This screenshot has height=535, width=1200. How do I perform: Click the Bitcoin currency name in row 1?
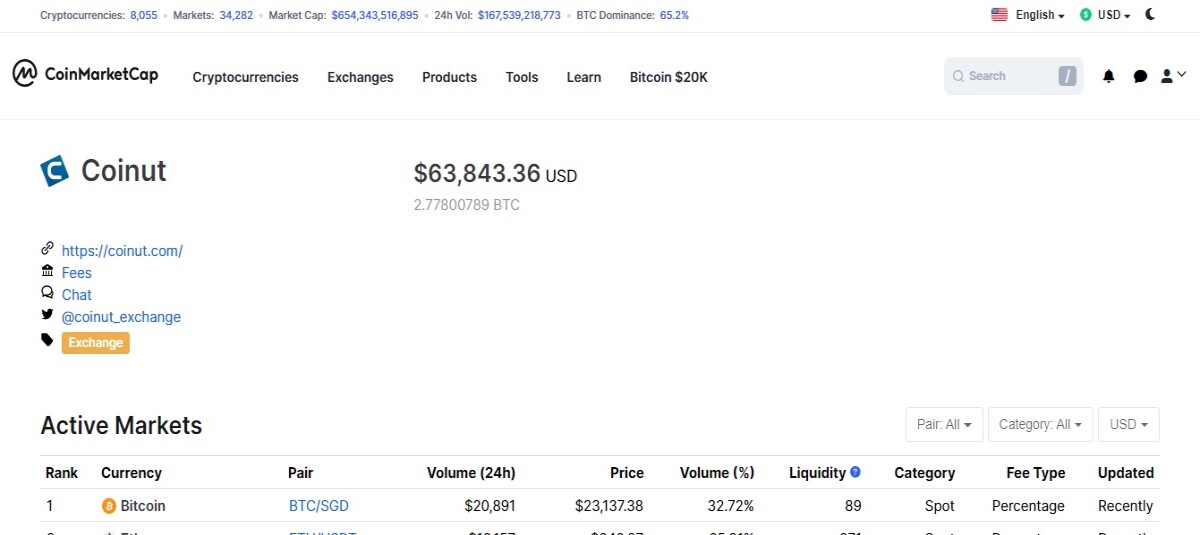[x=143, y=506]
